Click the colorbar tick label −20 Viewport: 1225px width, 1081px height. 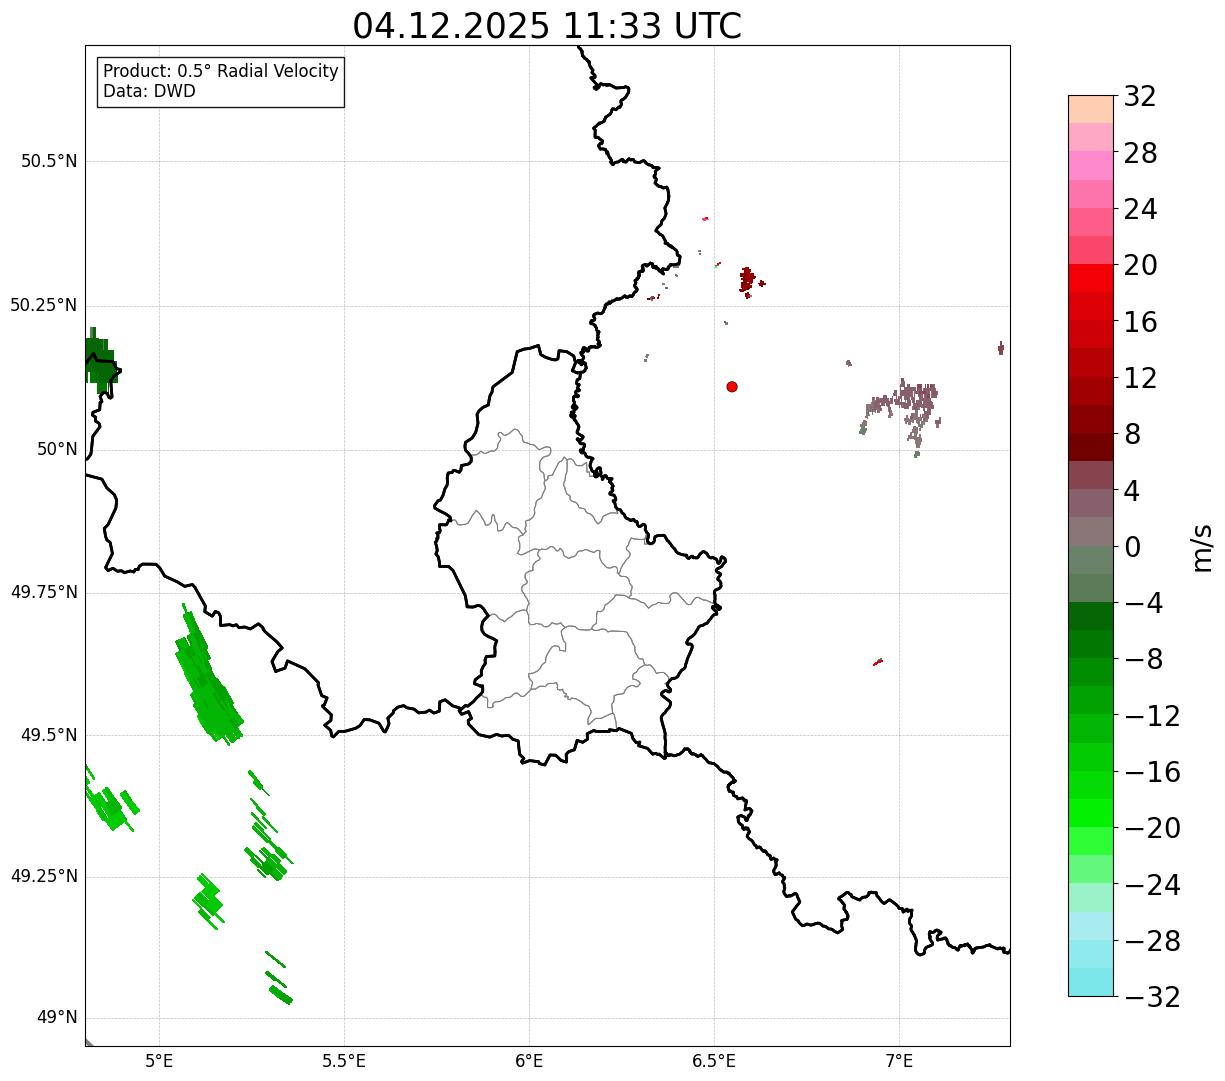coord(1152,828)
